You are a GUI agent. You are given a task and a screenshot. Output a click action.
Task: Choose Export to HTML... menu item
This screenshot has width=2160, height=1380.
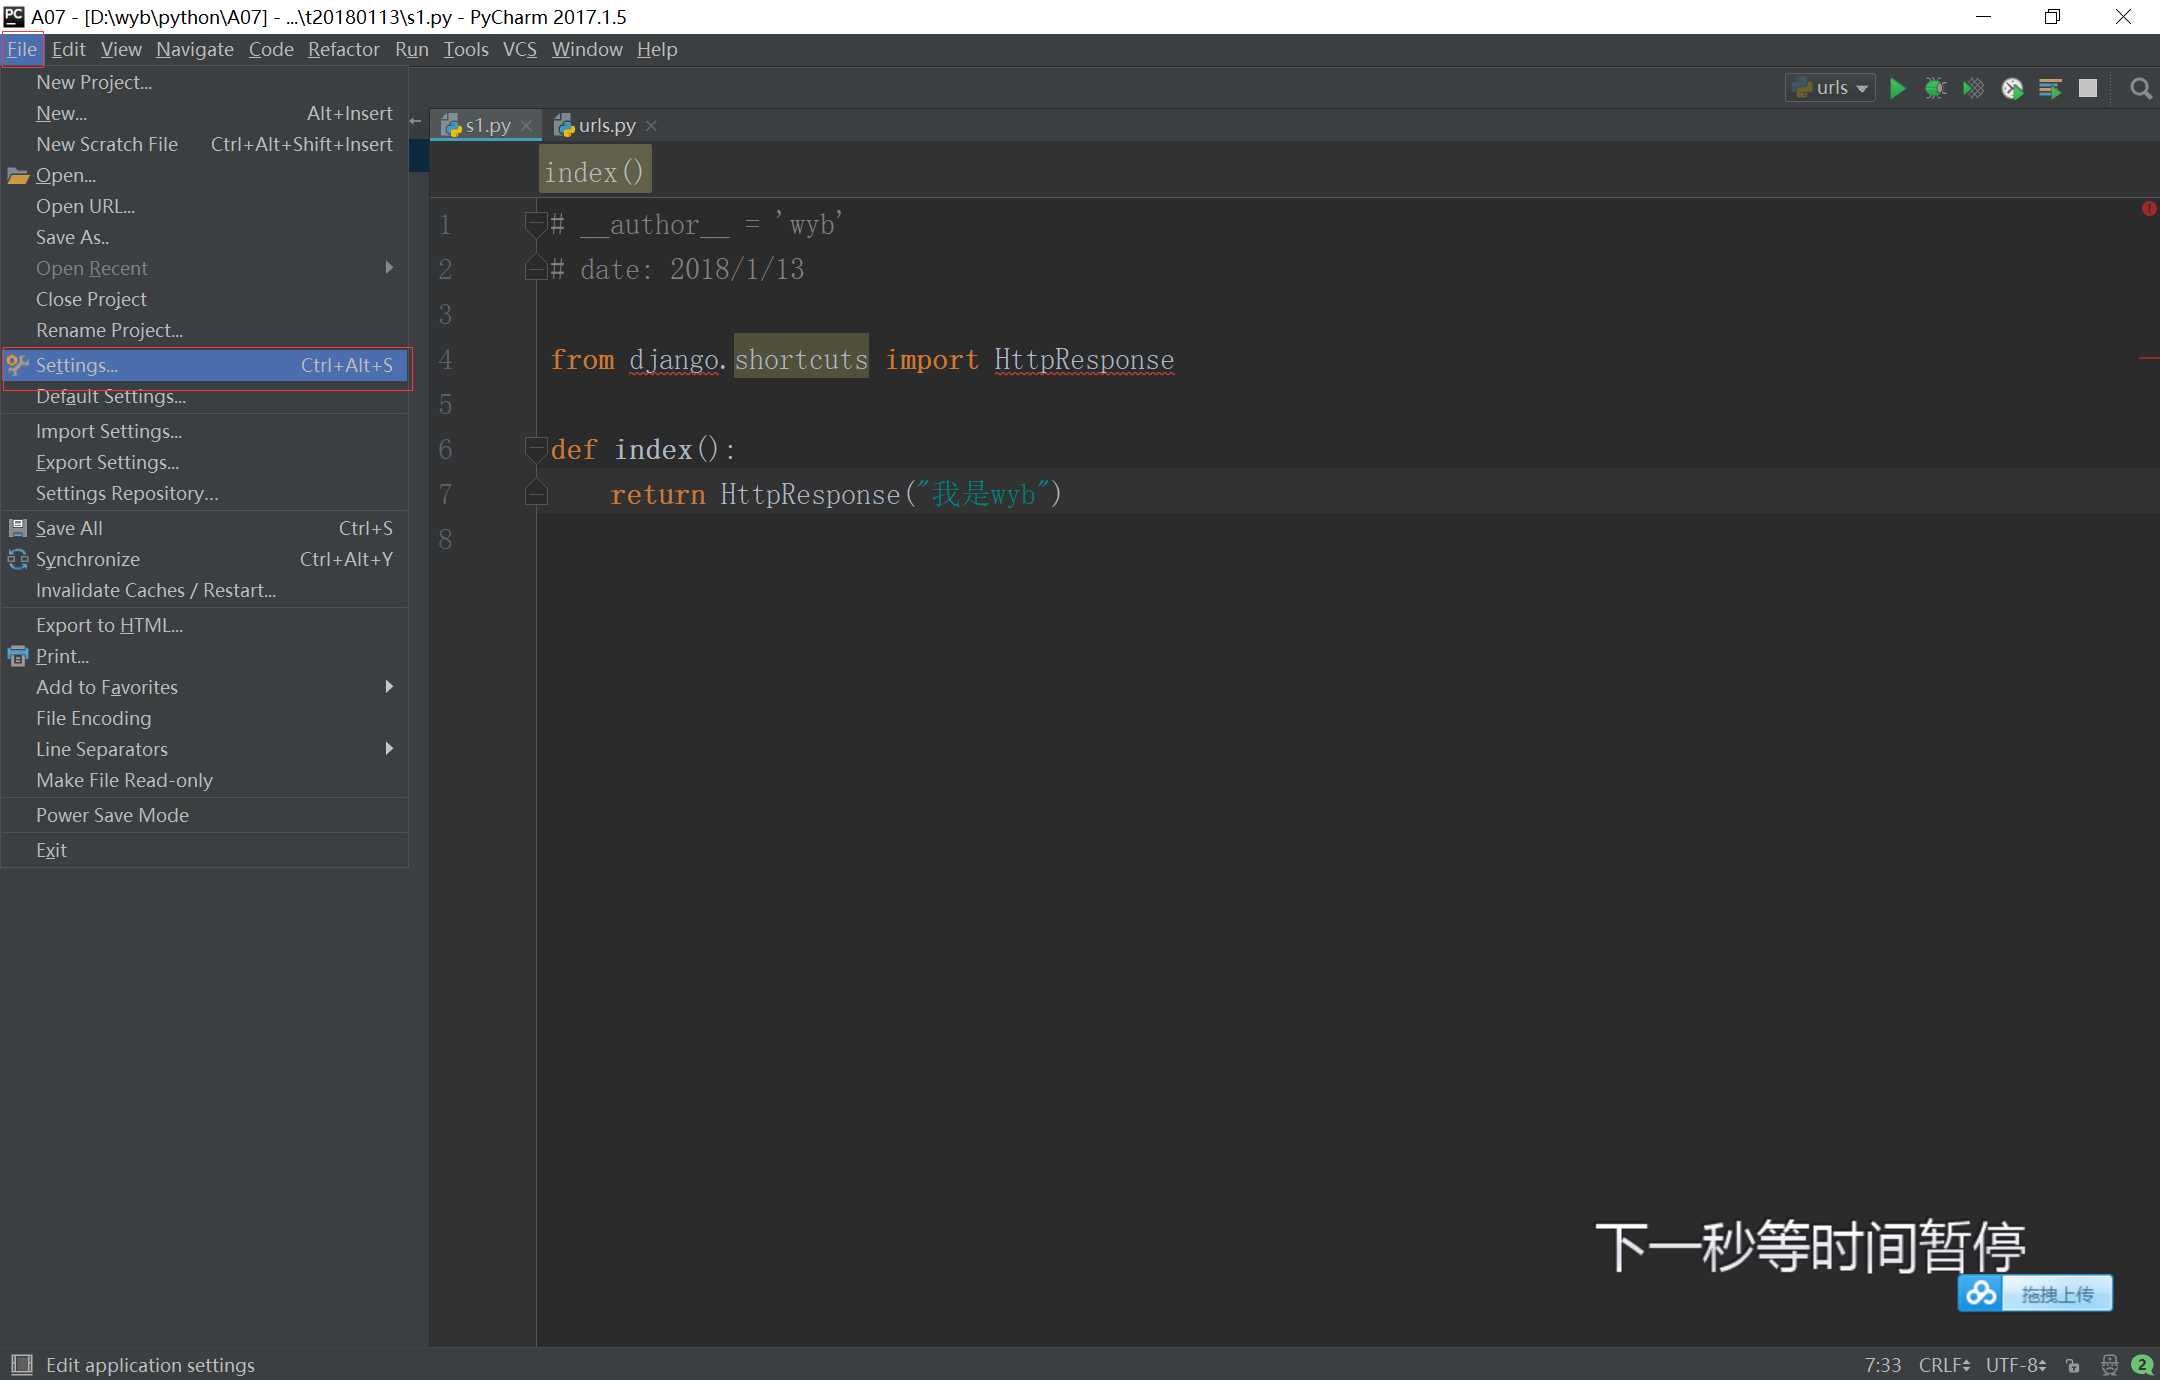pos(205,625)
